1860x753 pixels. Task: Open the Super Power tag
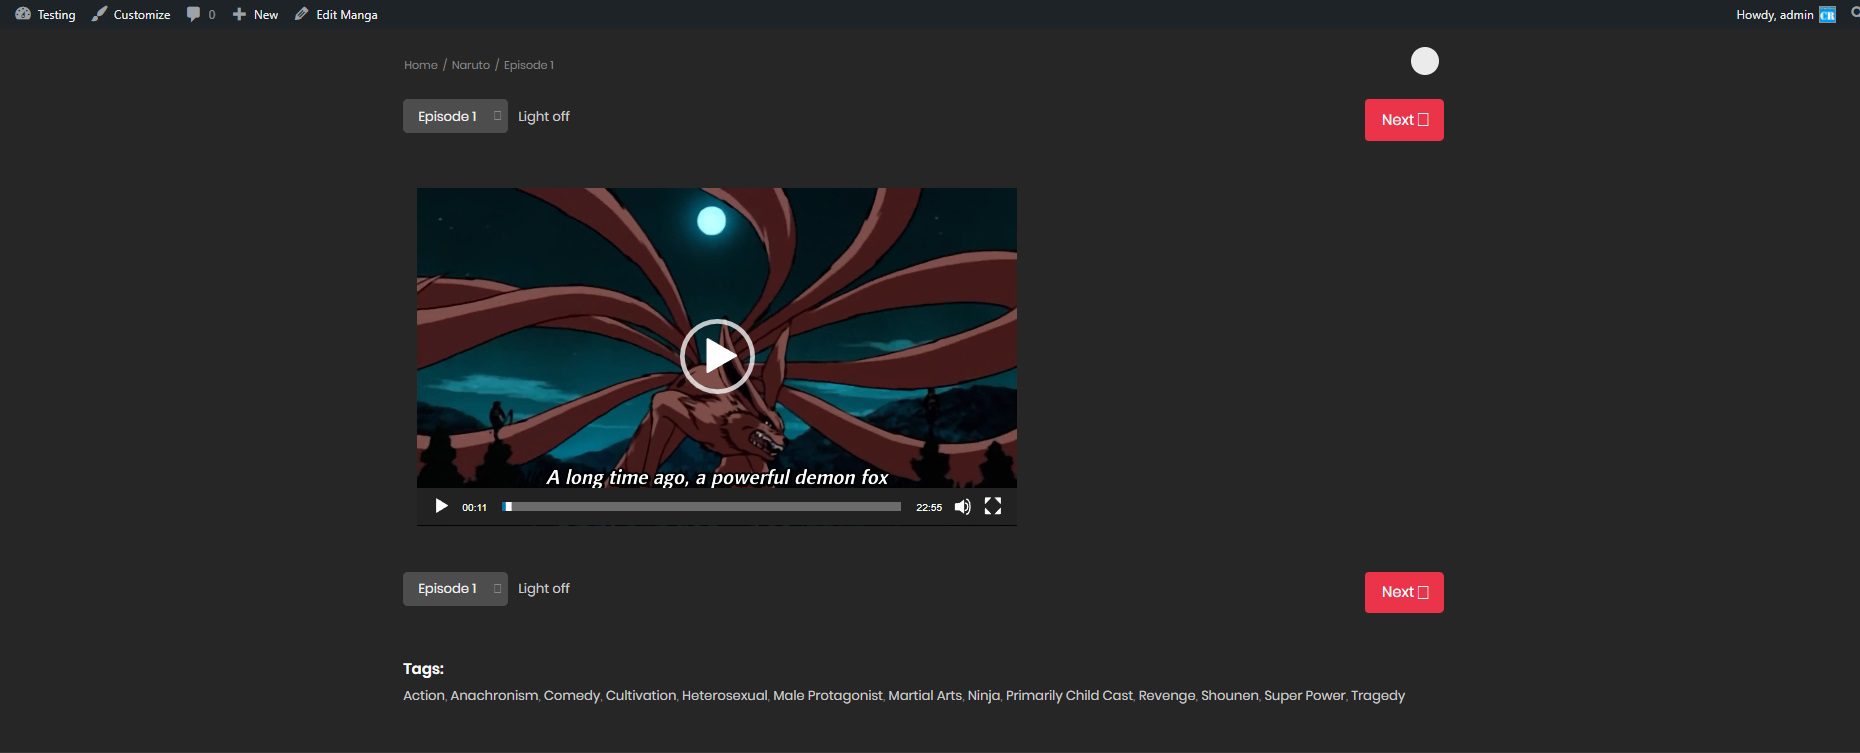[1305, 696]
